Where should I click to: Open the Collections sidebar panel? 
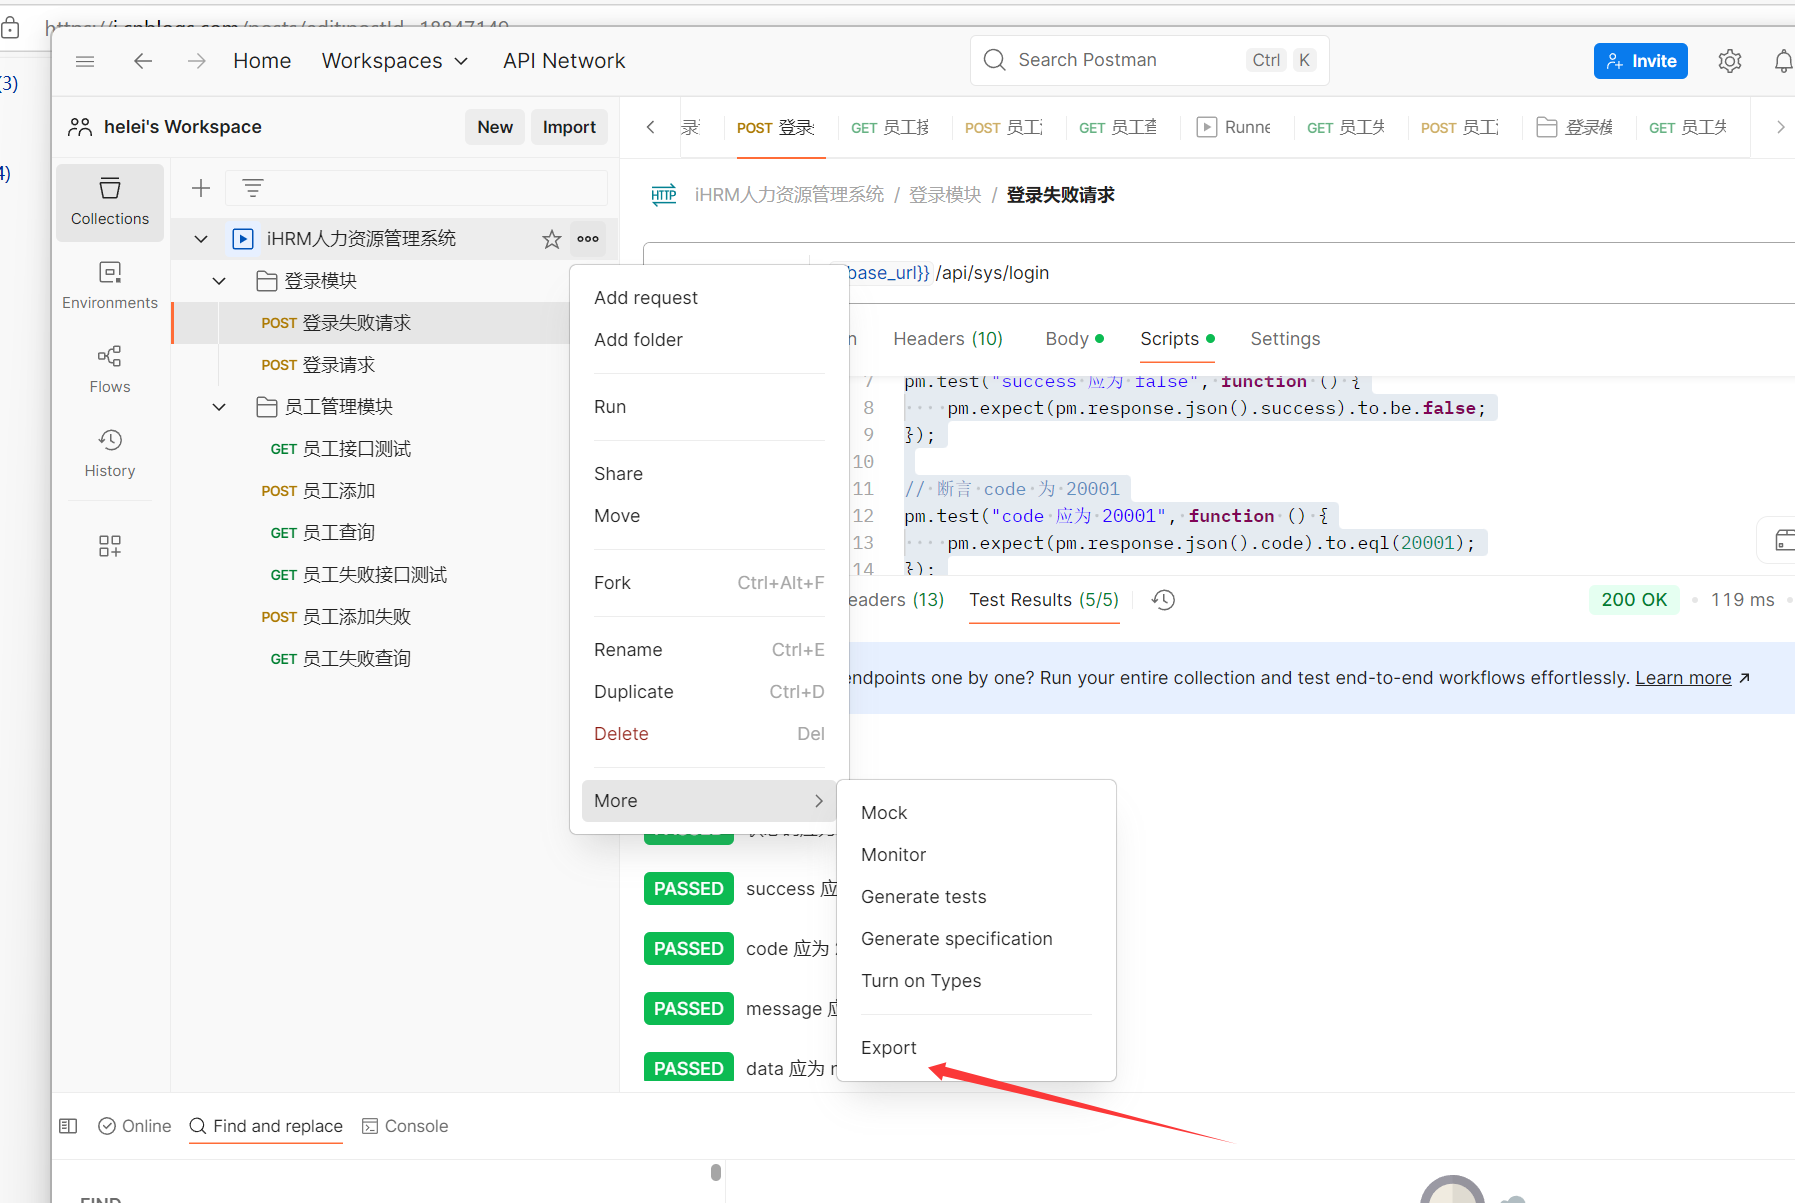point(110,202)
